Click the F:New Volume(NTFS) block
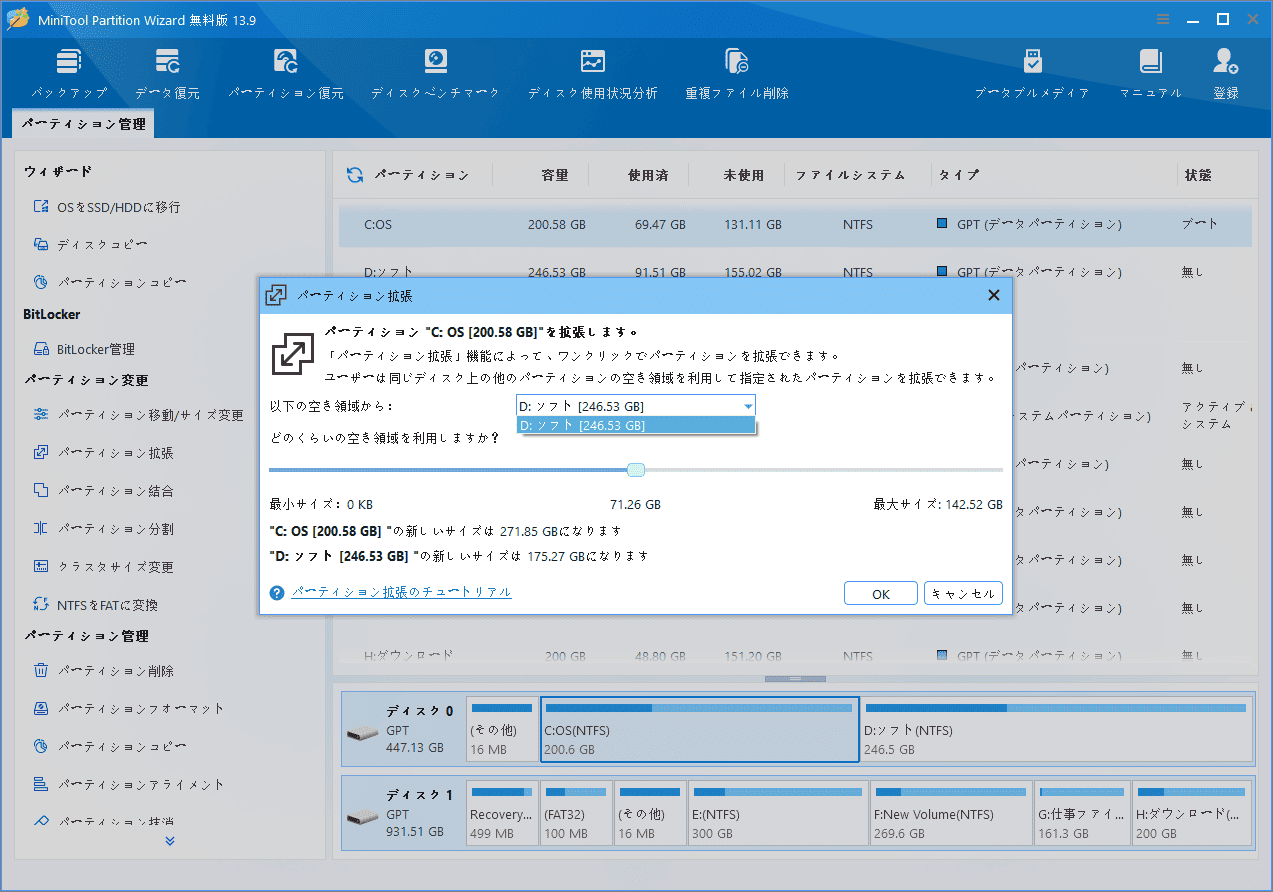Viewport: 1273px width, 892px height. pyautogui.click(x=951, y=813)
